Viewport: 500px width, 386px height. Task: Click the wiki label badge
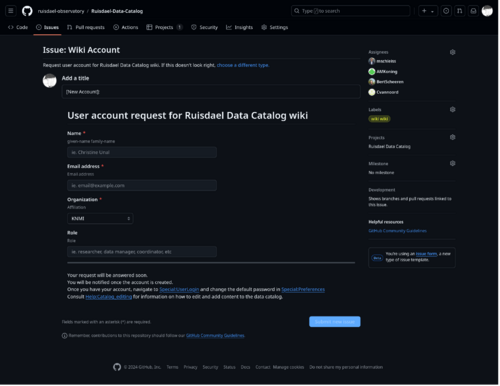pos(379,119)
